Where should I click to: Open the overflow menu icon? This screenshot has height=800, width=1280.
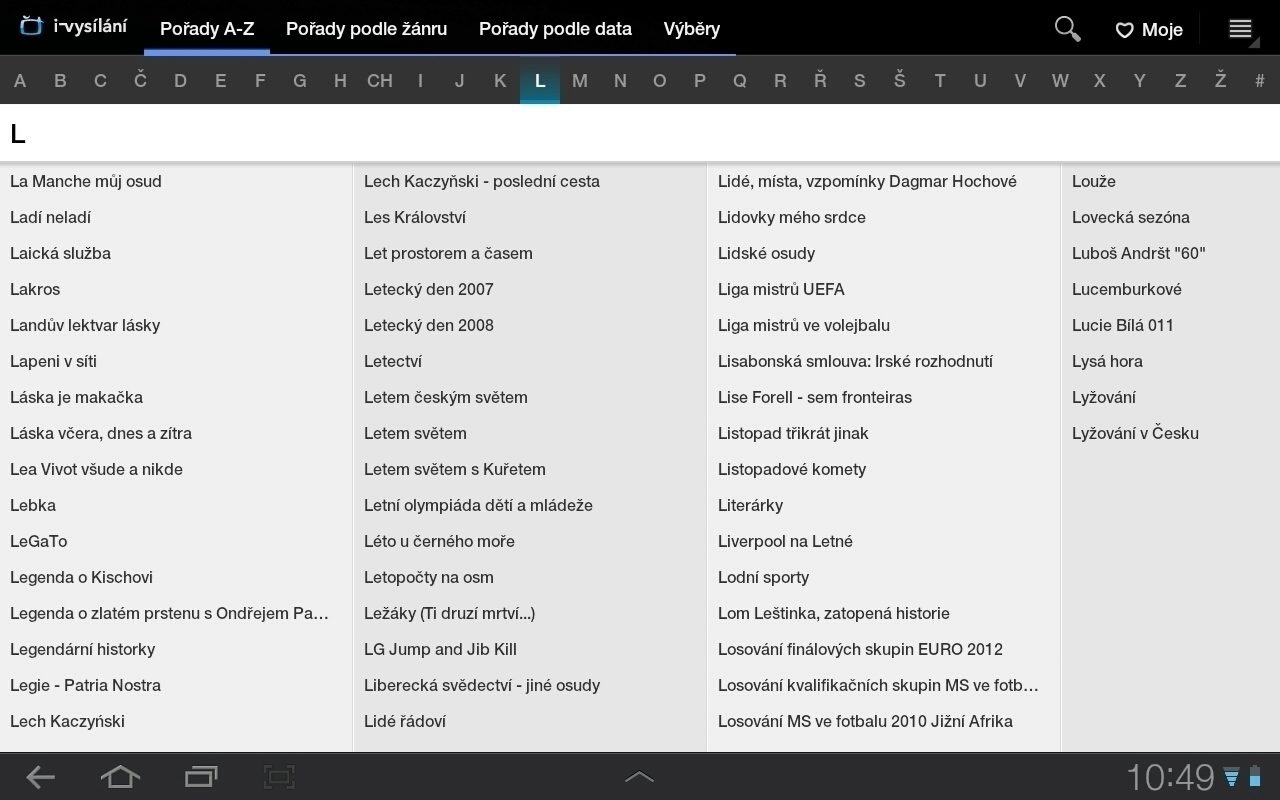[x=1240, y=29]
